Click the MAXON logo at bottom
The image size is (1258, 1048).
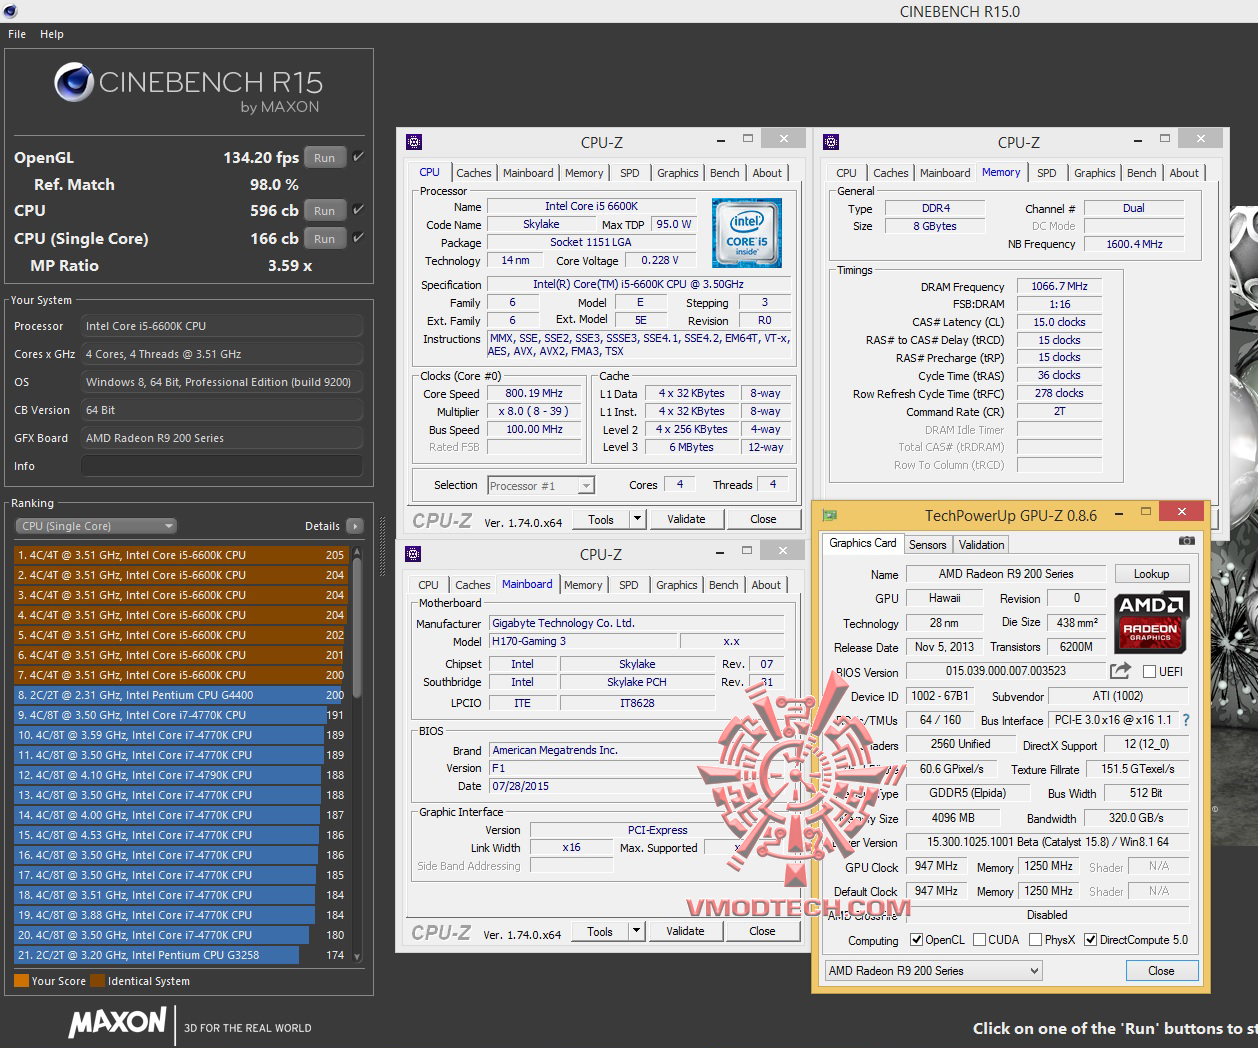click(x=118, y=1022)
